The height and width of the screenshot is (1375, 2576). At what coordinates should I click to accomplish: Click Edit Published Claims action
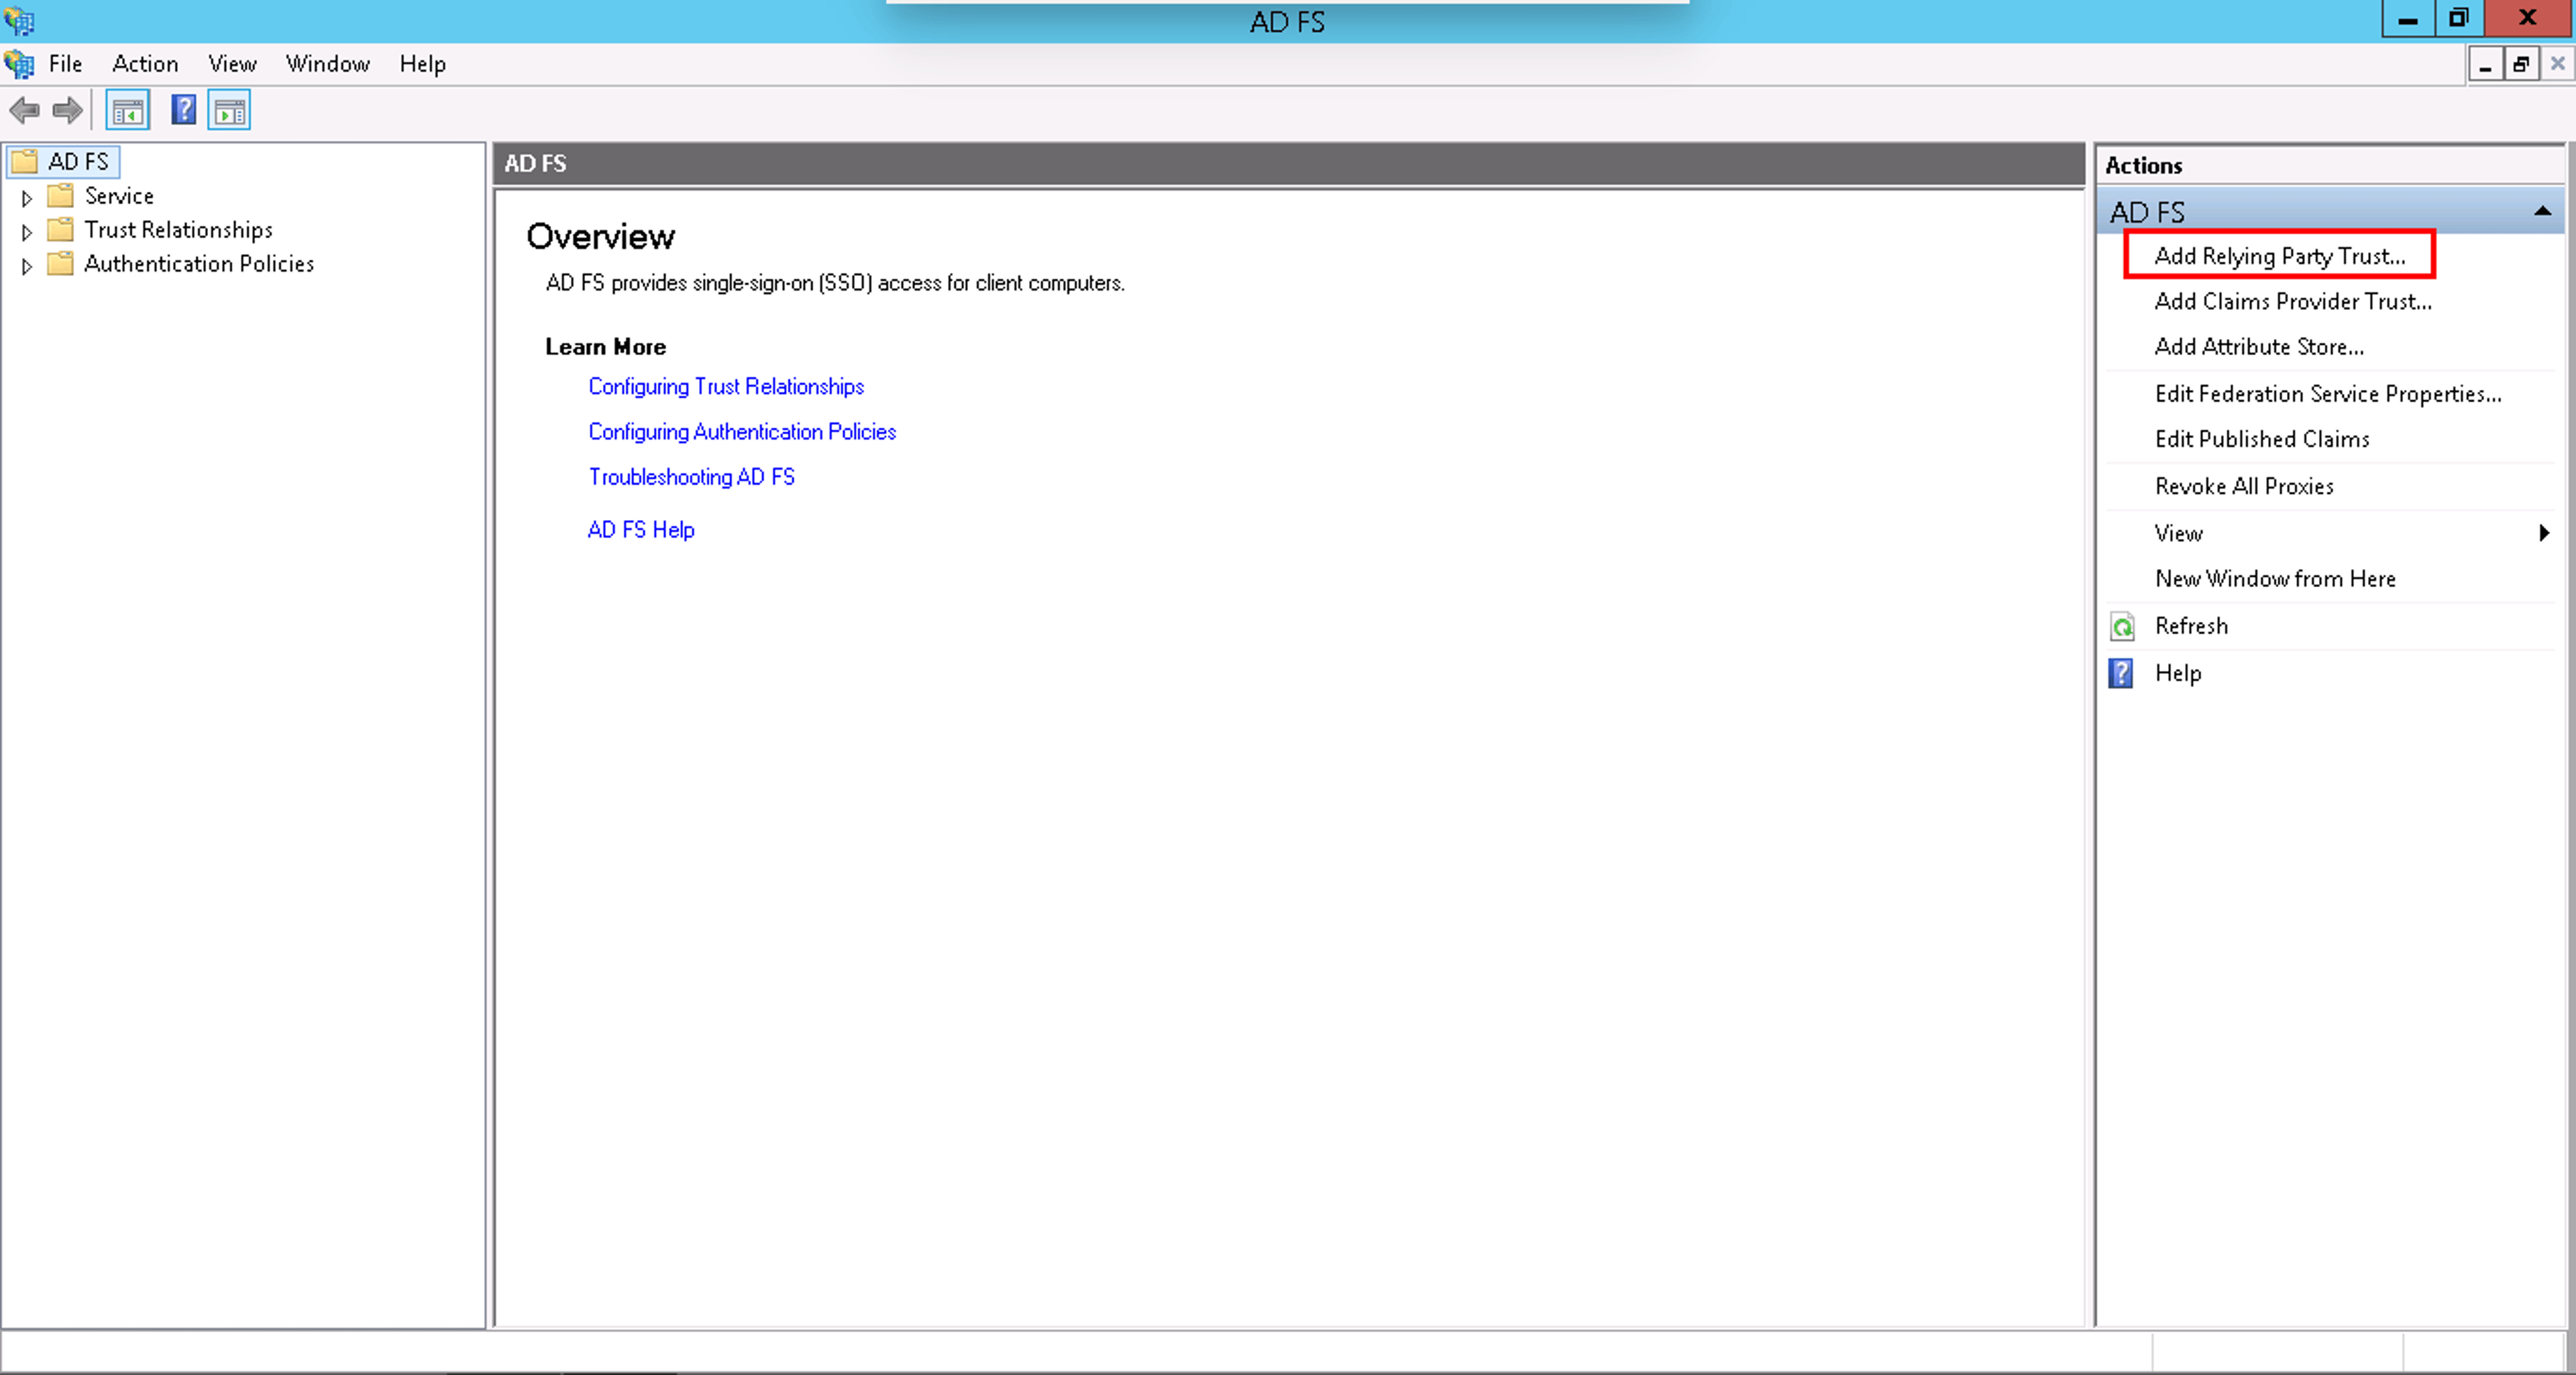tap(2262, 439)
